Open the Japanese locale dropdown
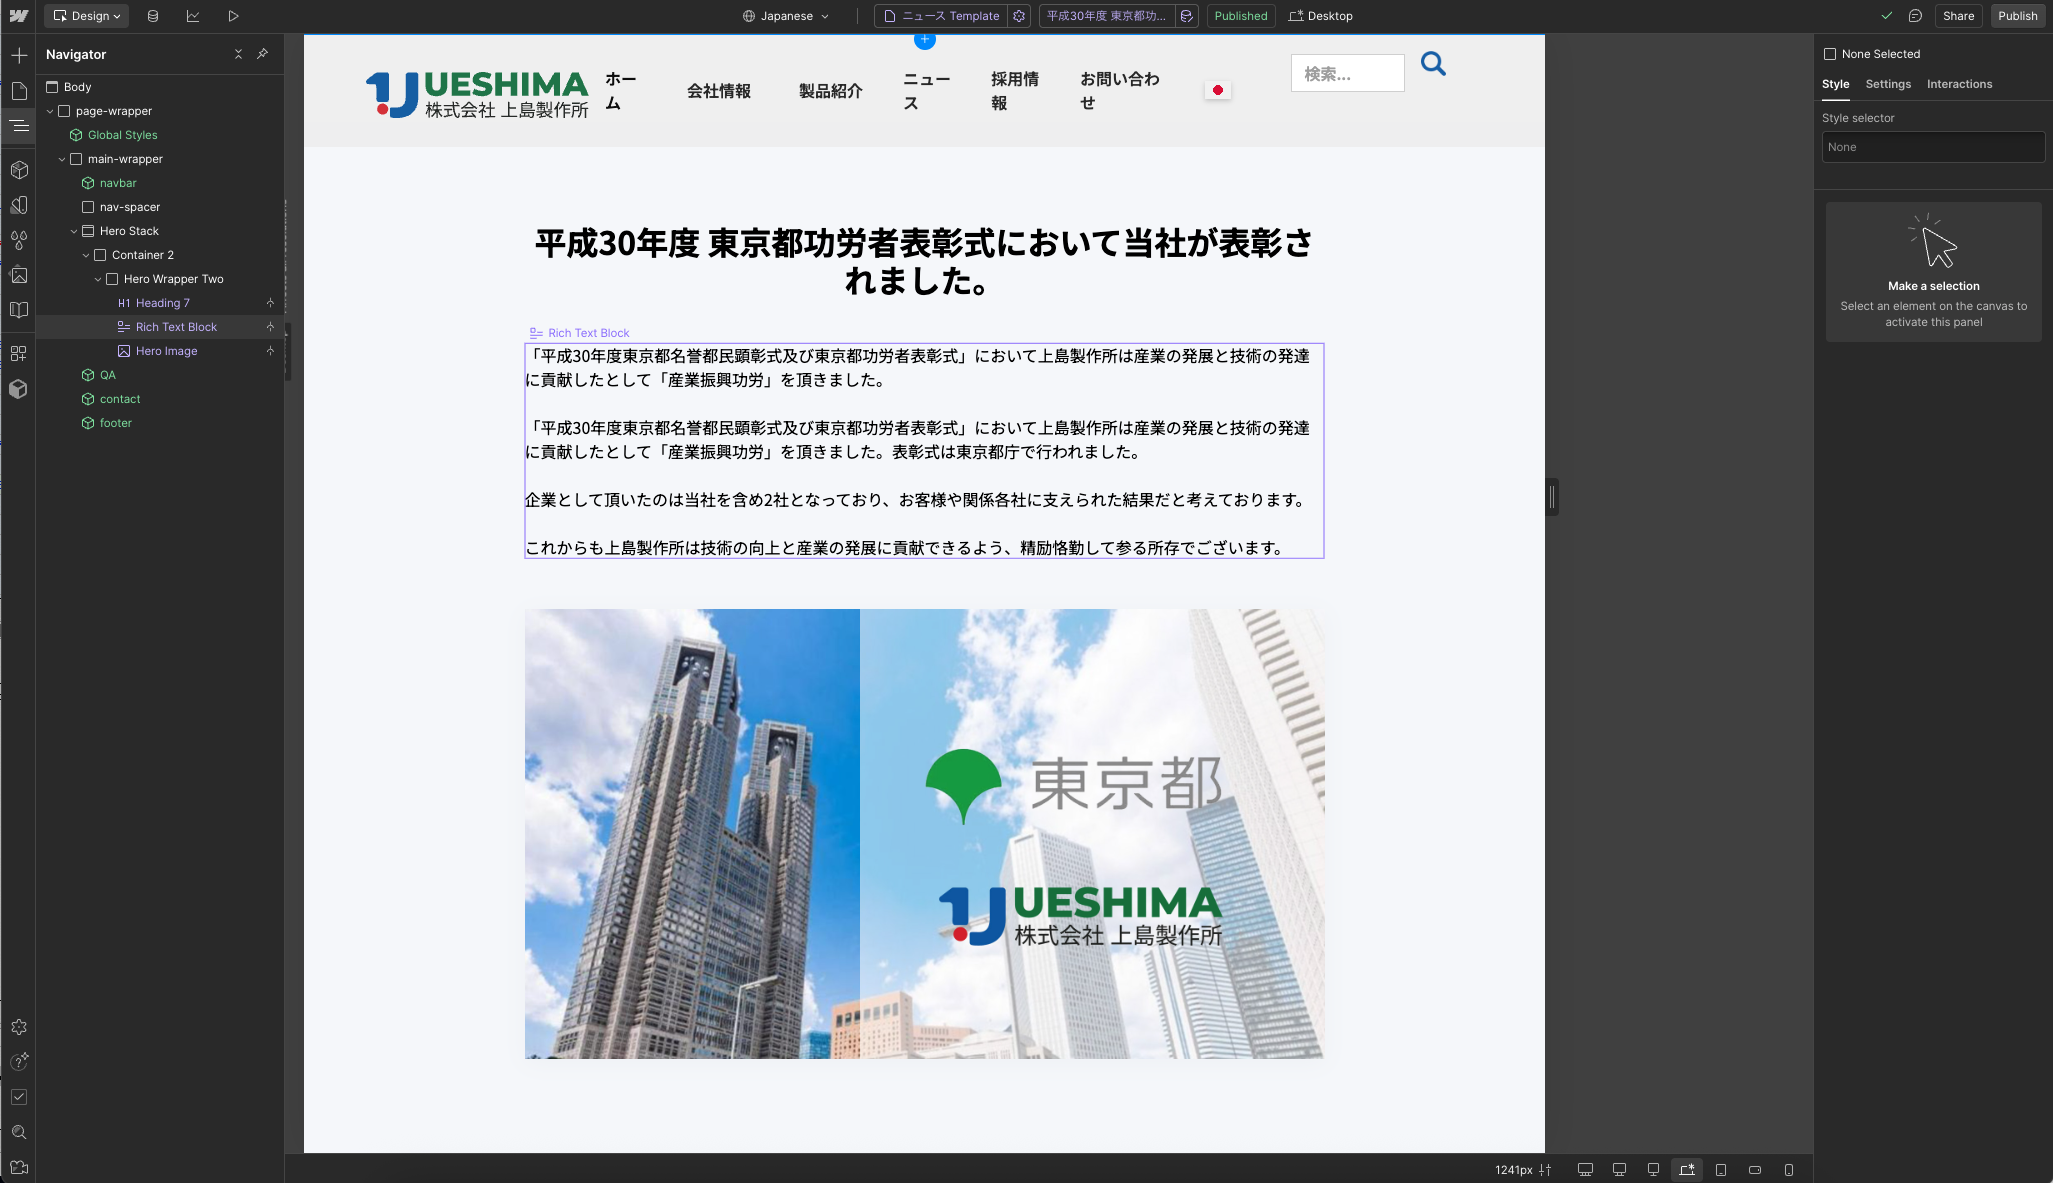 click(x=786, y=16)
